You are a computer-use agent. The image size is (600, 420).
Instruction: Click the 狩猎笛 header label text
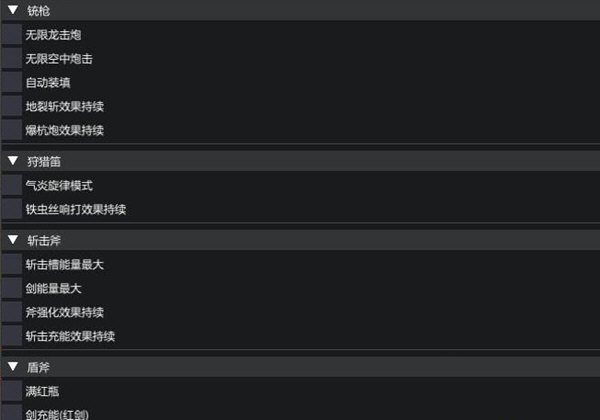[x=44, y=161]
